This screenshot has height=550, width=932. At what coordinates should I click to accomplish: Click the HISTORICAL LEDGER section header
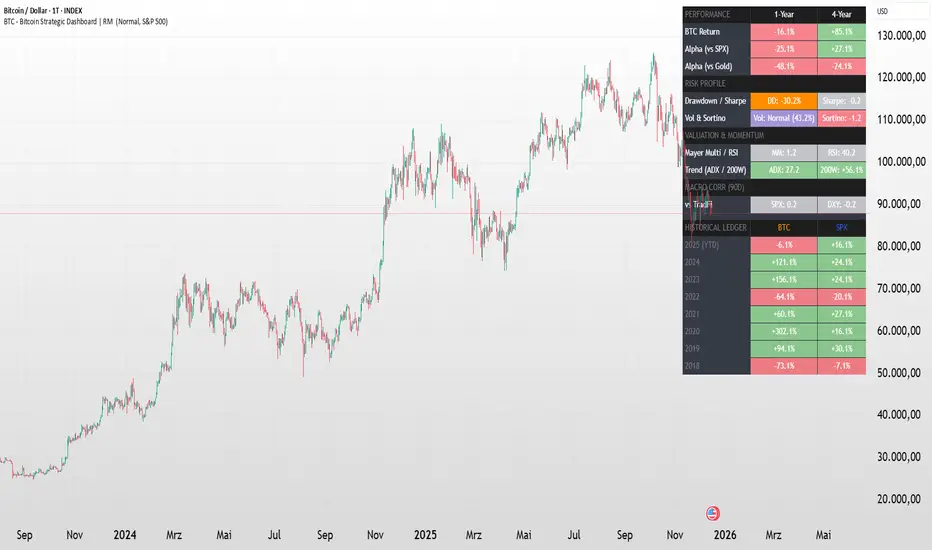[714, 227]
